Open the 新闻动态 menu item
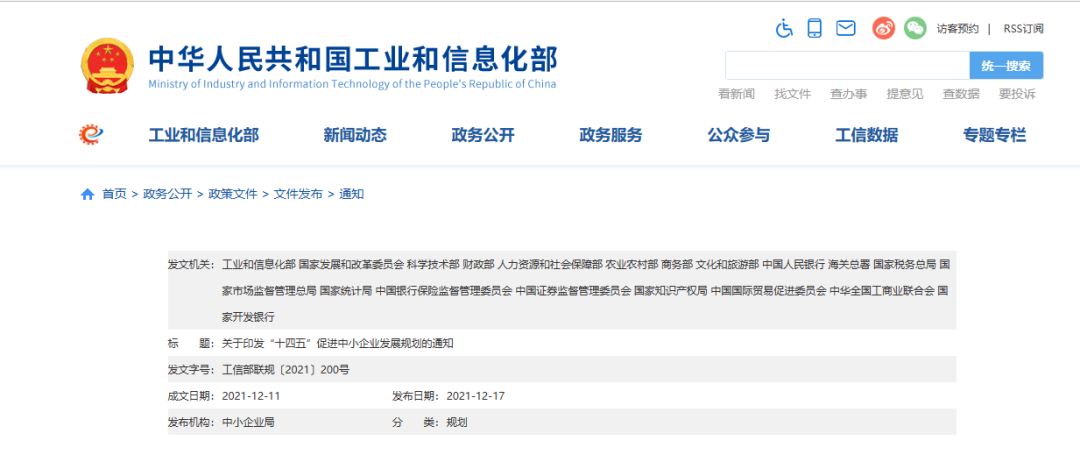This screenshot has width=1080, height=462. tap(355, 136)
